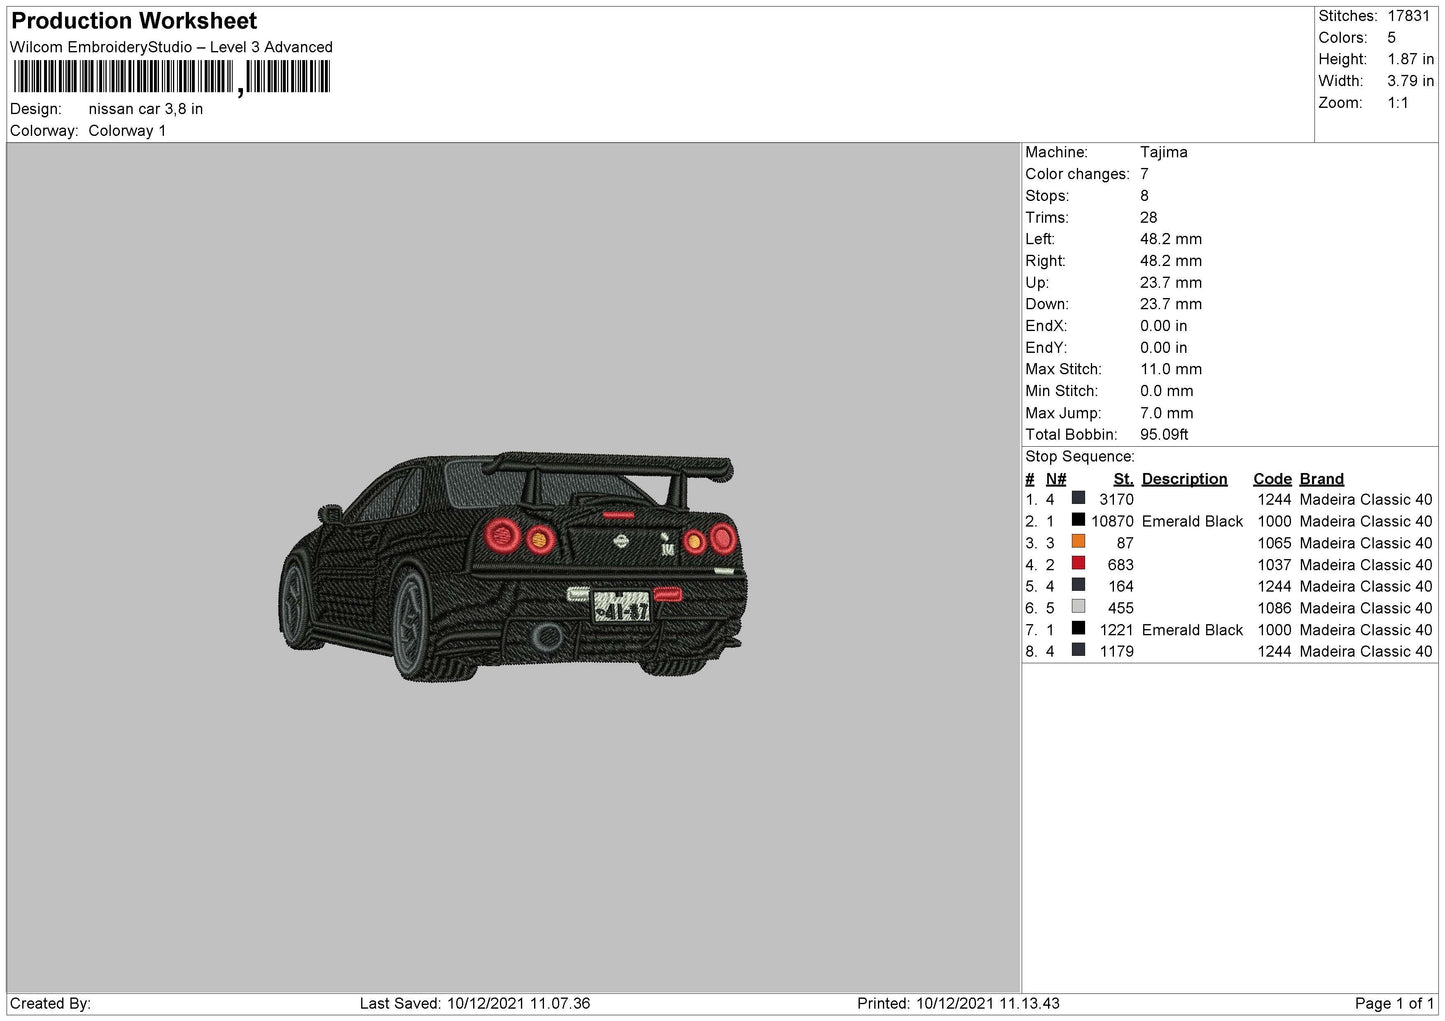Screen dimensions: 1445x1021
Task: Click the Right value 48.2 mm
Action: [1171, 261]
